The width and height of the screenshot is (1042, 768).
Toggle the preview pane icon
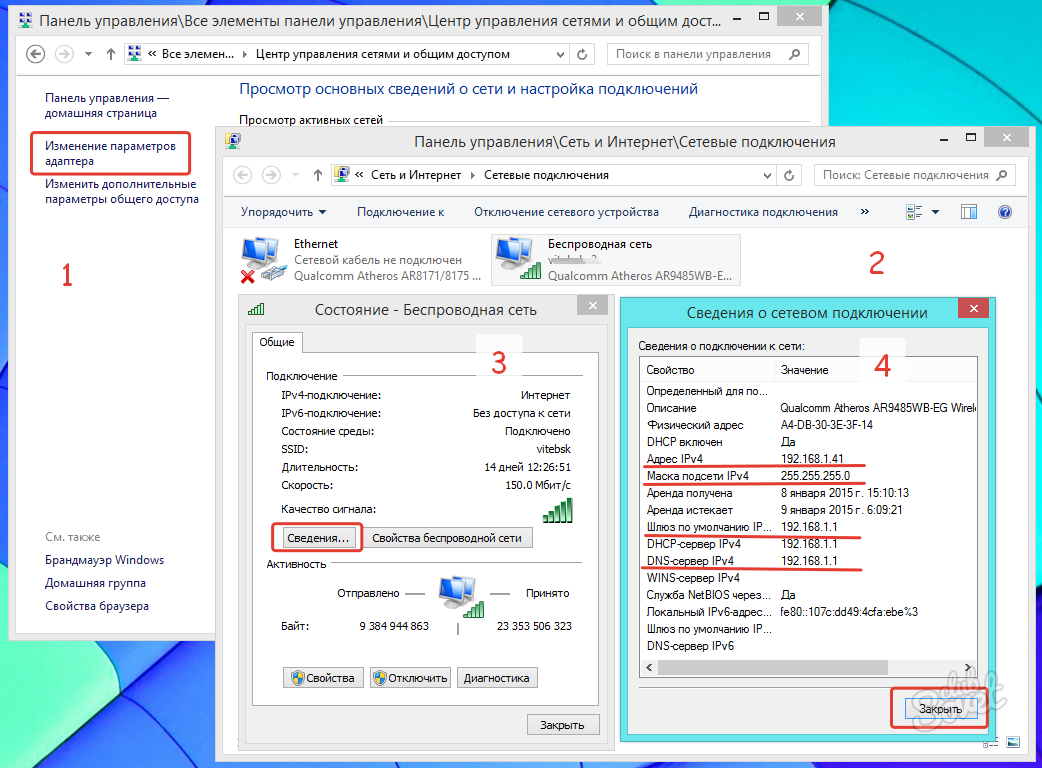tap(969, 212)
